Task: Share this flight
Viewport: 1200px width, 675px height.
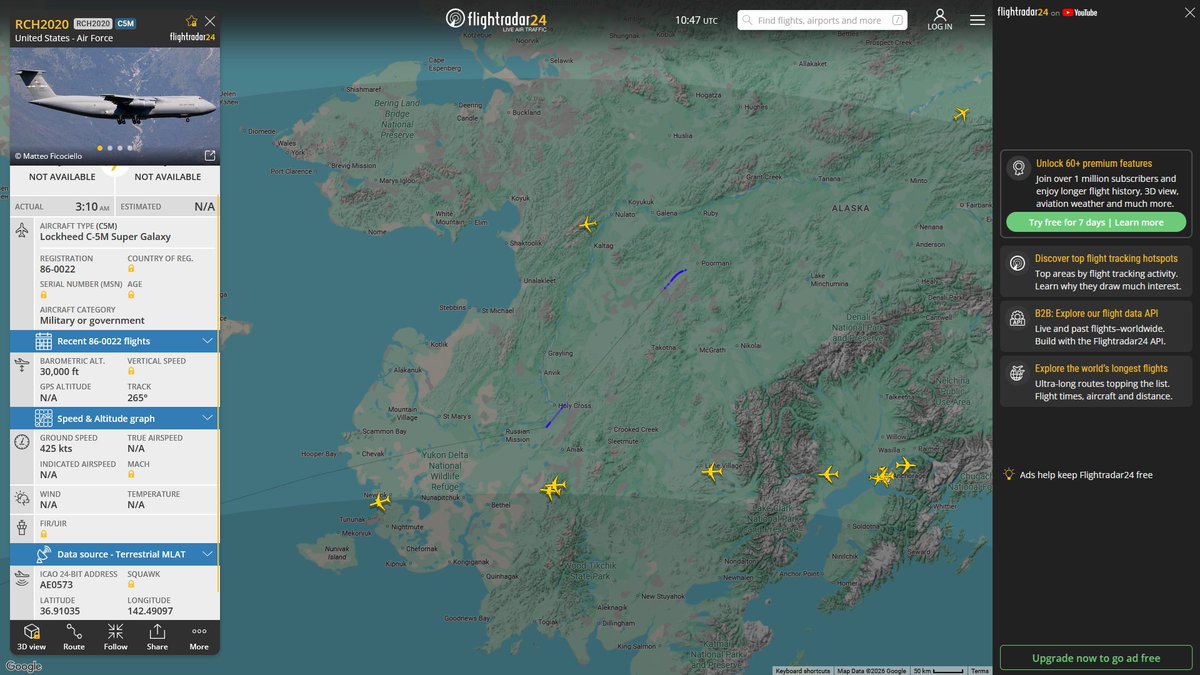Action: coord(157,637)
